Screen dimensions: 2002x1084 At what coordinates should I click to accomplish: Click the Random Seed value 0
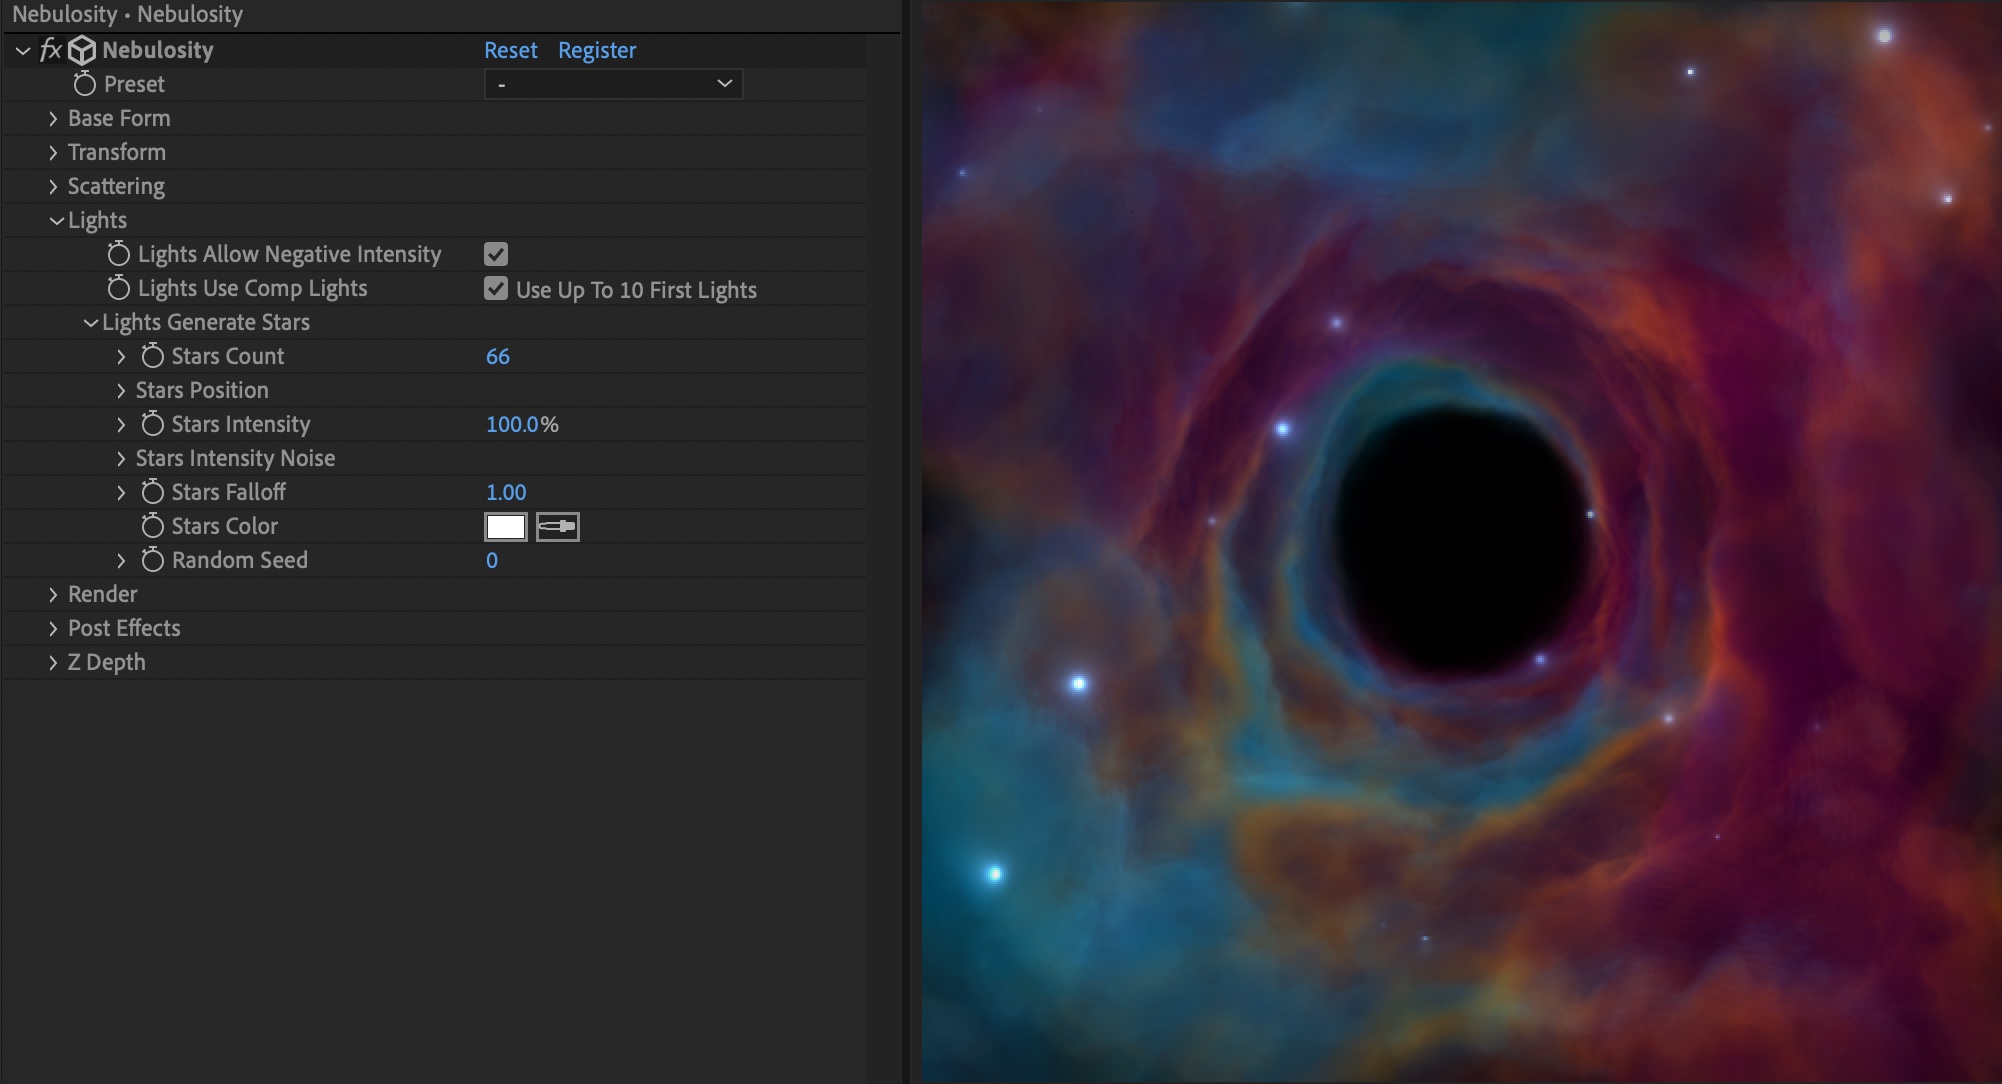[x=492, y=560]
